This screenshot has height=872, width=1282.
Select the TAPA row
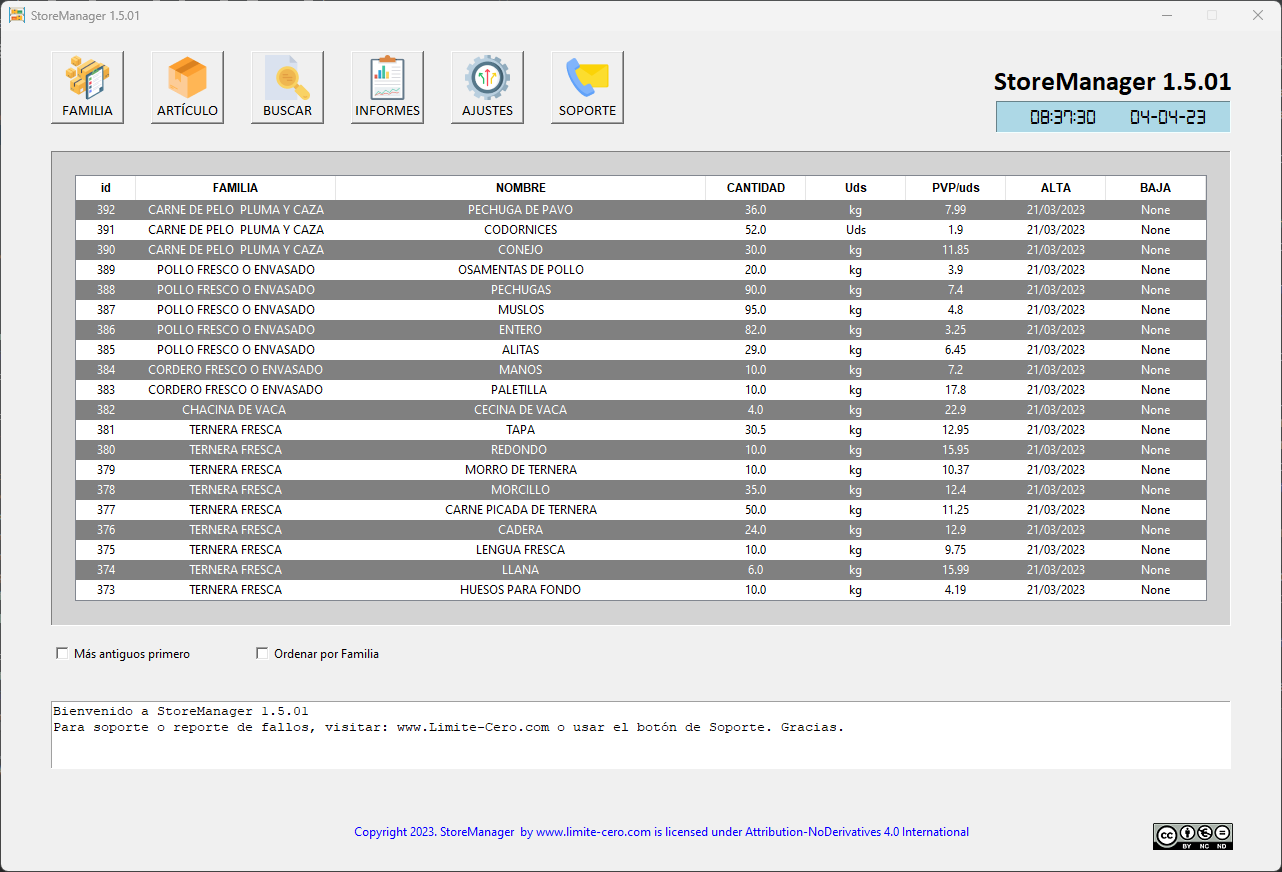pyautogui.click(x=641, y=430)
